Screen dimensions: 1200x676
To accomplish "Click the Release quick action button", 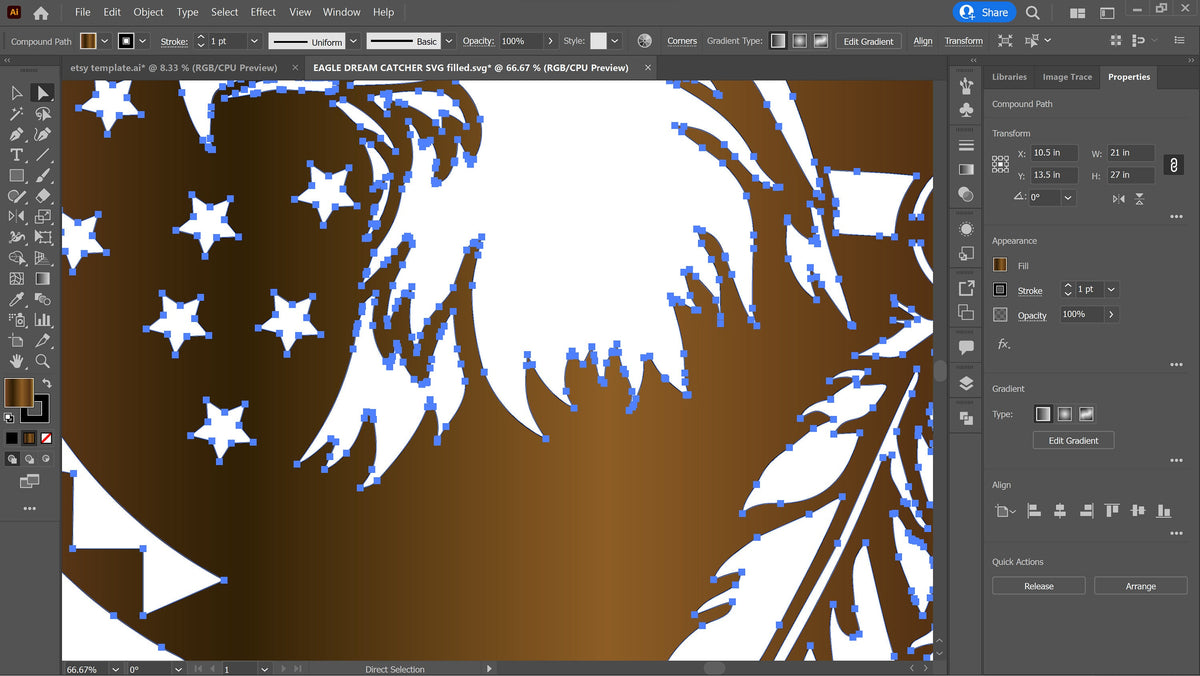I will click(1038, 586).
